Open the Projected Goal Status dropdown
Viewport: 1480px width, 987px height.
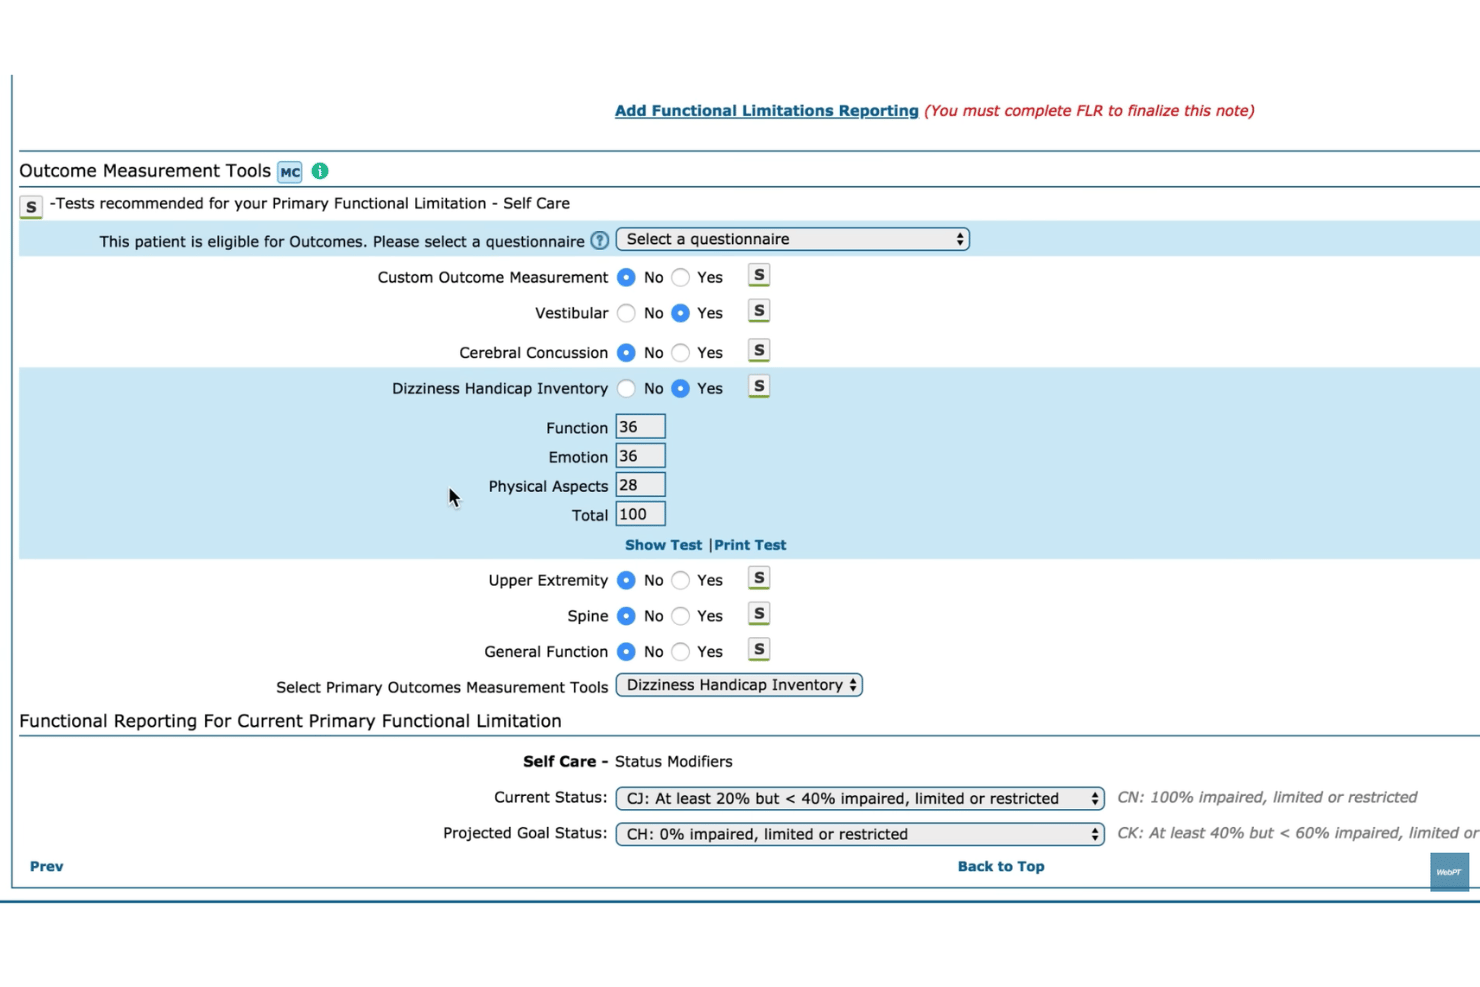tap(860, 834)
